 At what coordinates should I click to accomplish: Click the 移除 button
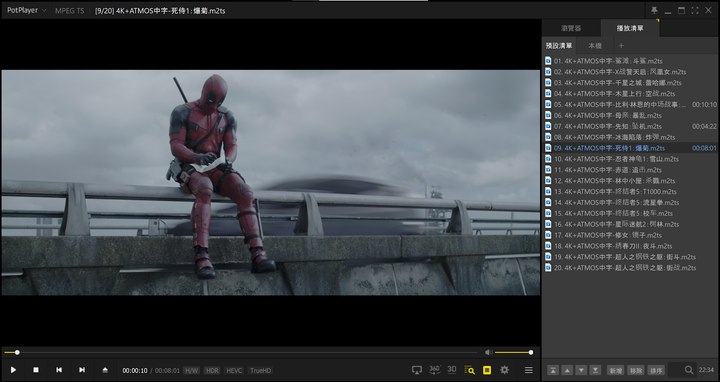(x=636, y=370)
